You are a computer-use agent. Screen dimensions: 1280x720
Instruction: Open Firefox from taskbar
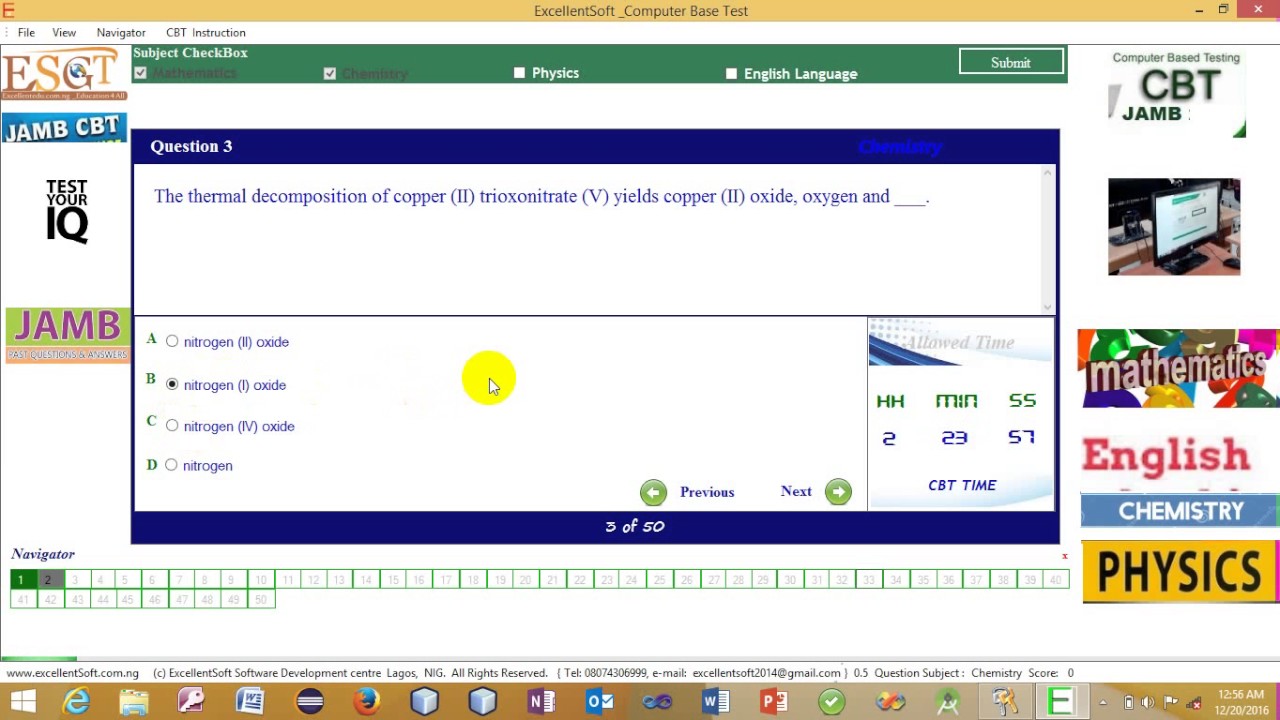pos(367,702)
